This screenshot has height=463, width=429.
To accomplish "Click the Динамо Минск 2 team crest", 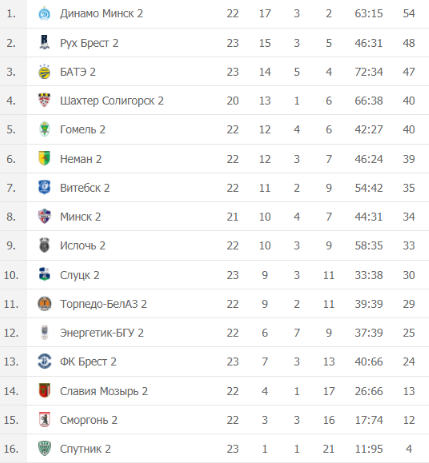I will 44,14.
